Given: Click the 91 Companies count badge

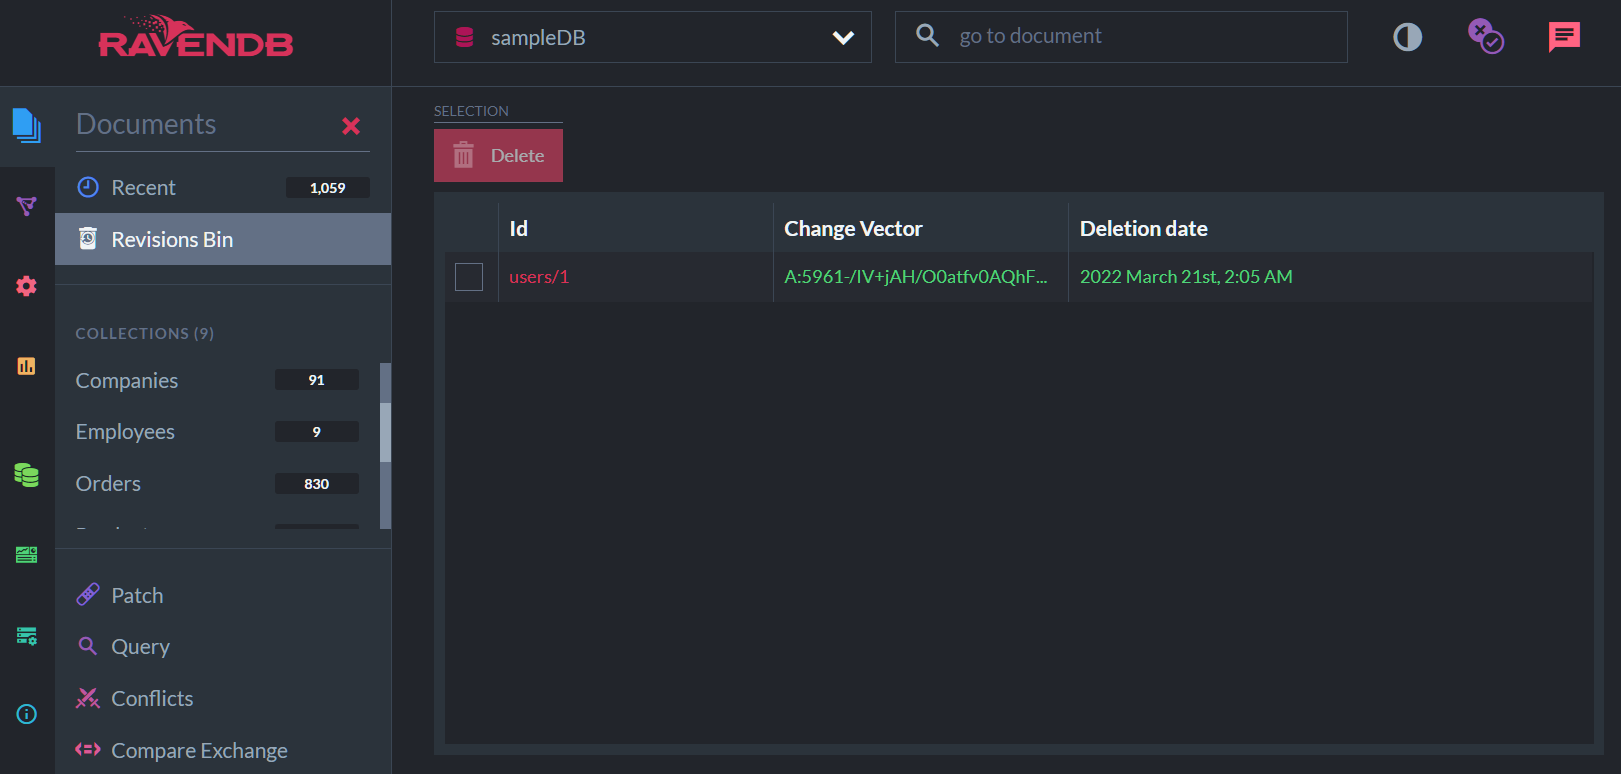Looking at the screenshot, I should (x=316, y=380).
